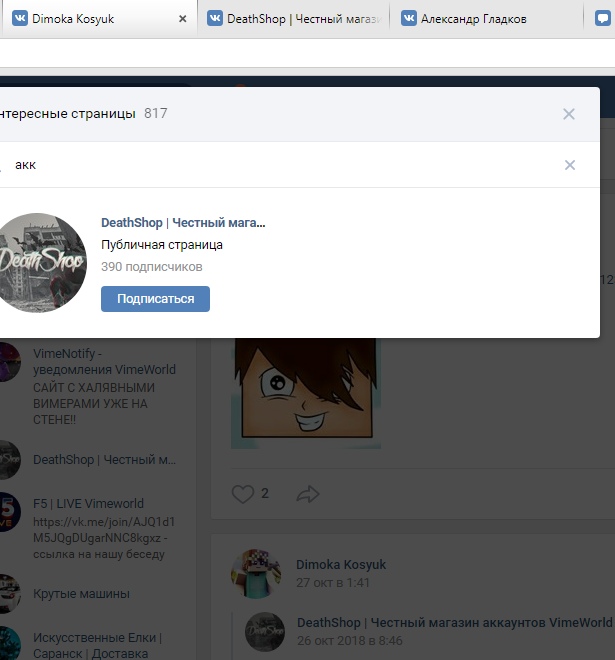Open F5 | LIVE Vimeworld sidebar link

tap(88, 504)
